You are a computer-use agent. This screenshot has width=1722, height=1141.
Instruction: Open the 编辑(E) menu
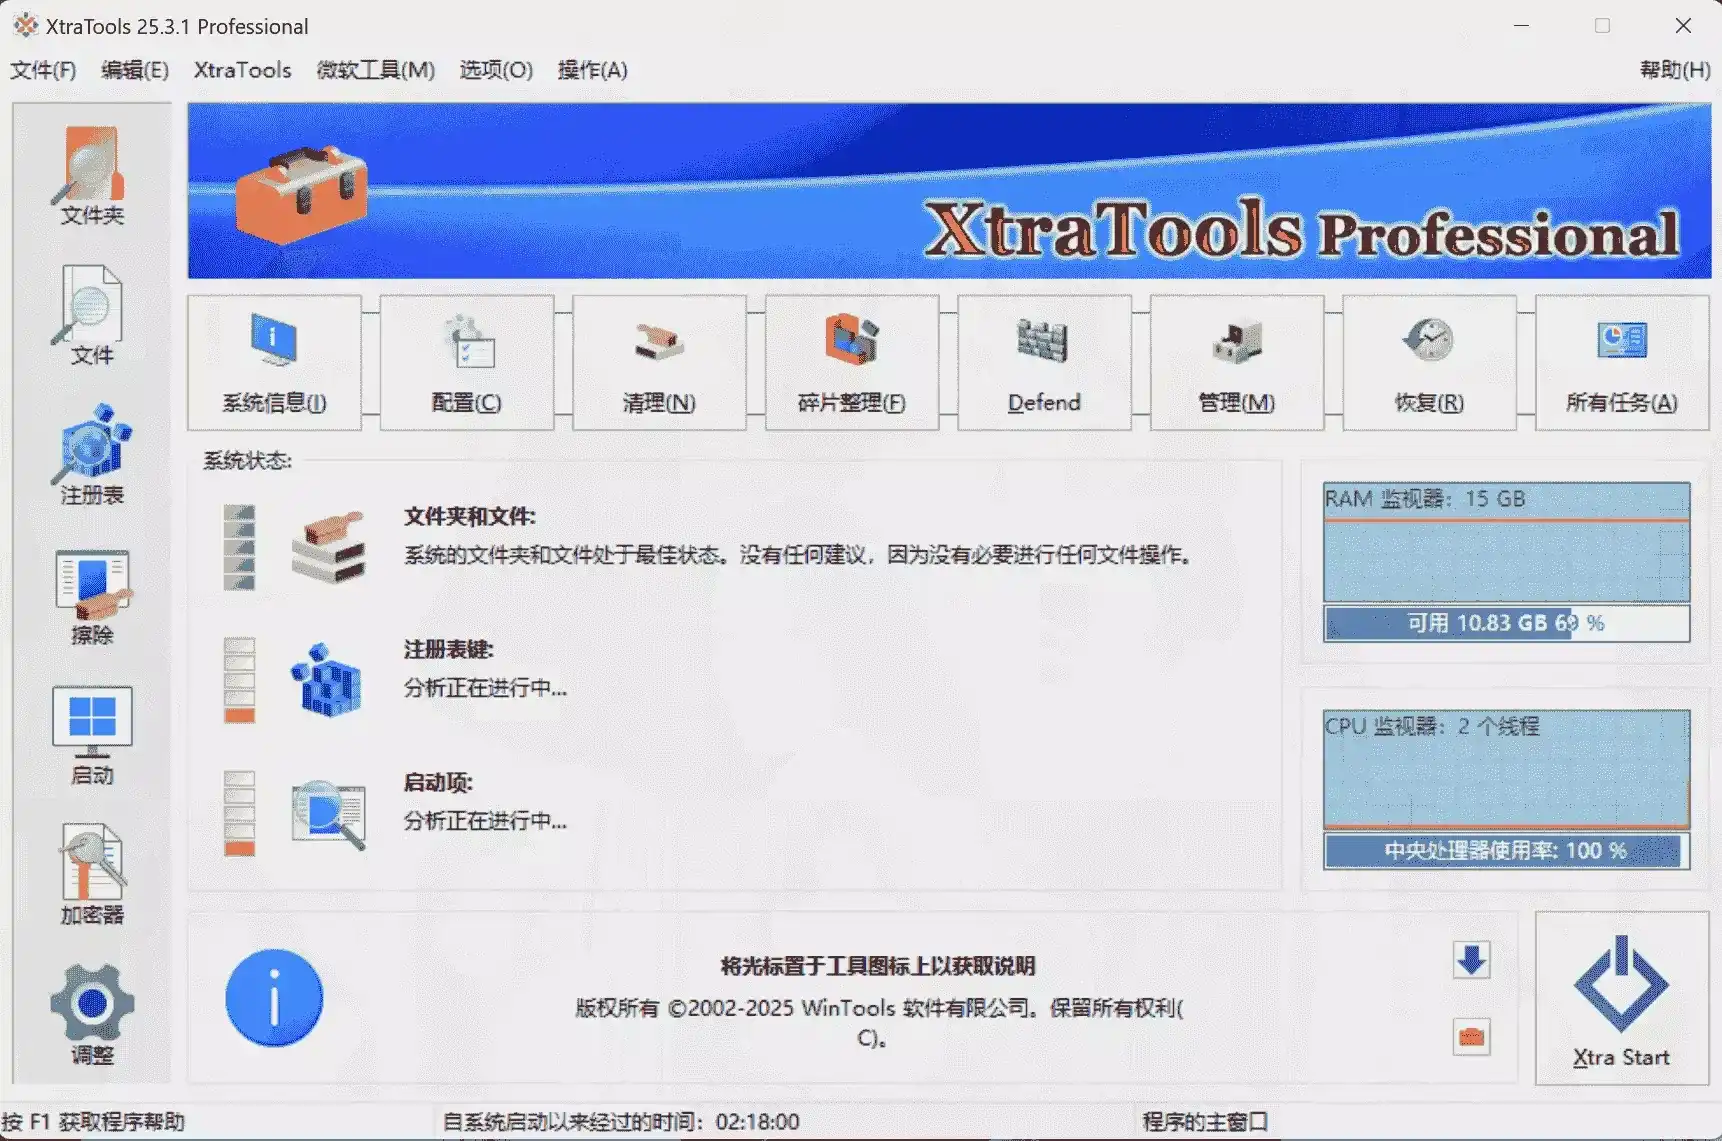click(135, 70)
